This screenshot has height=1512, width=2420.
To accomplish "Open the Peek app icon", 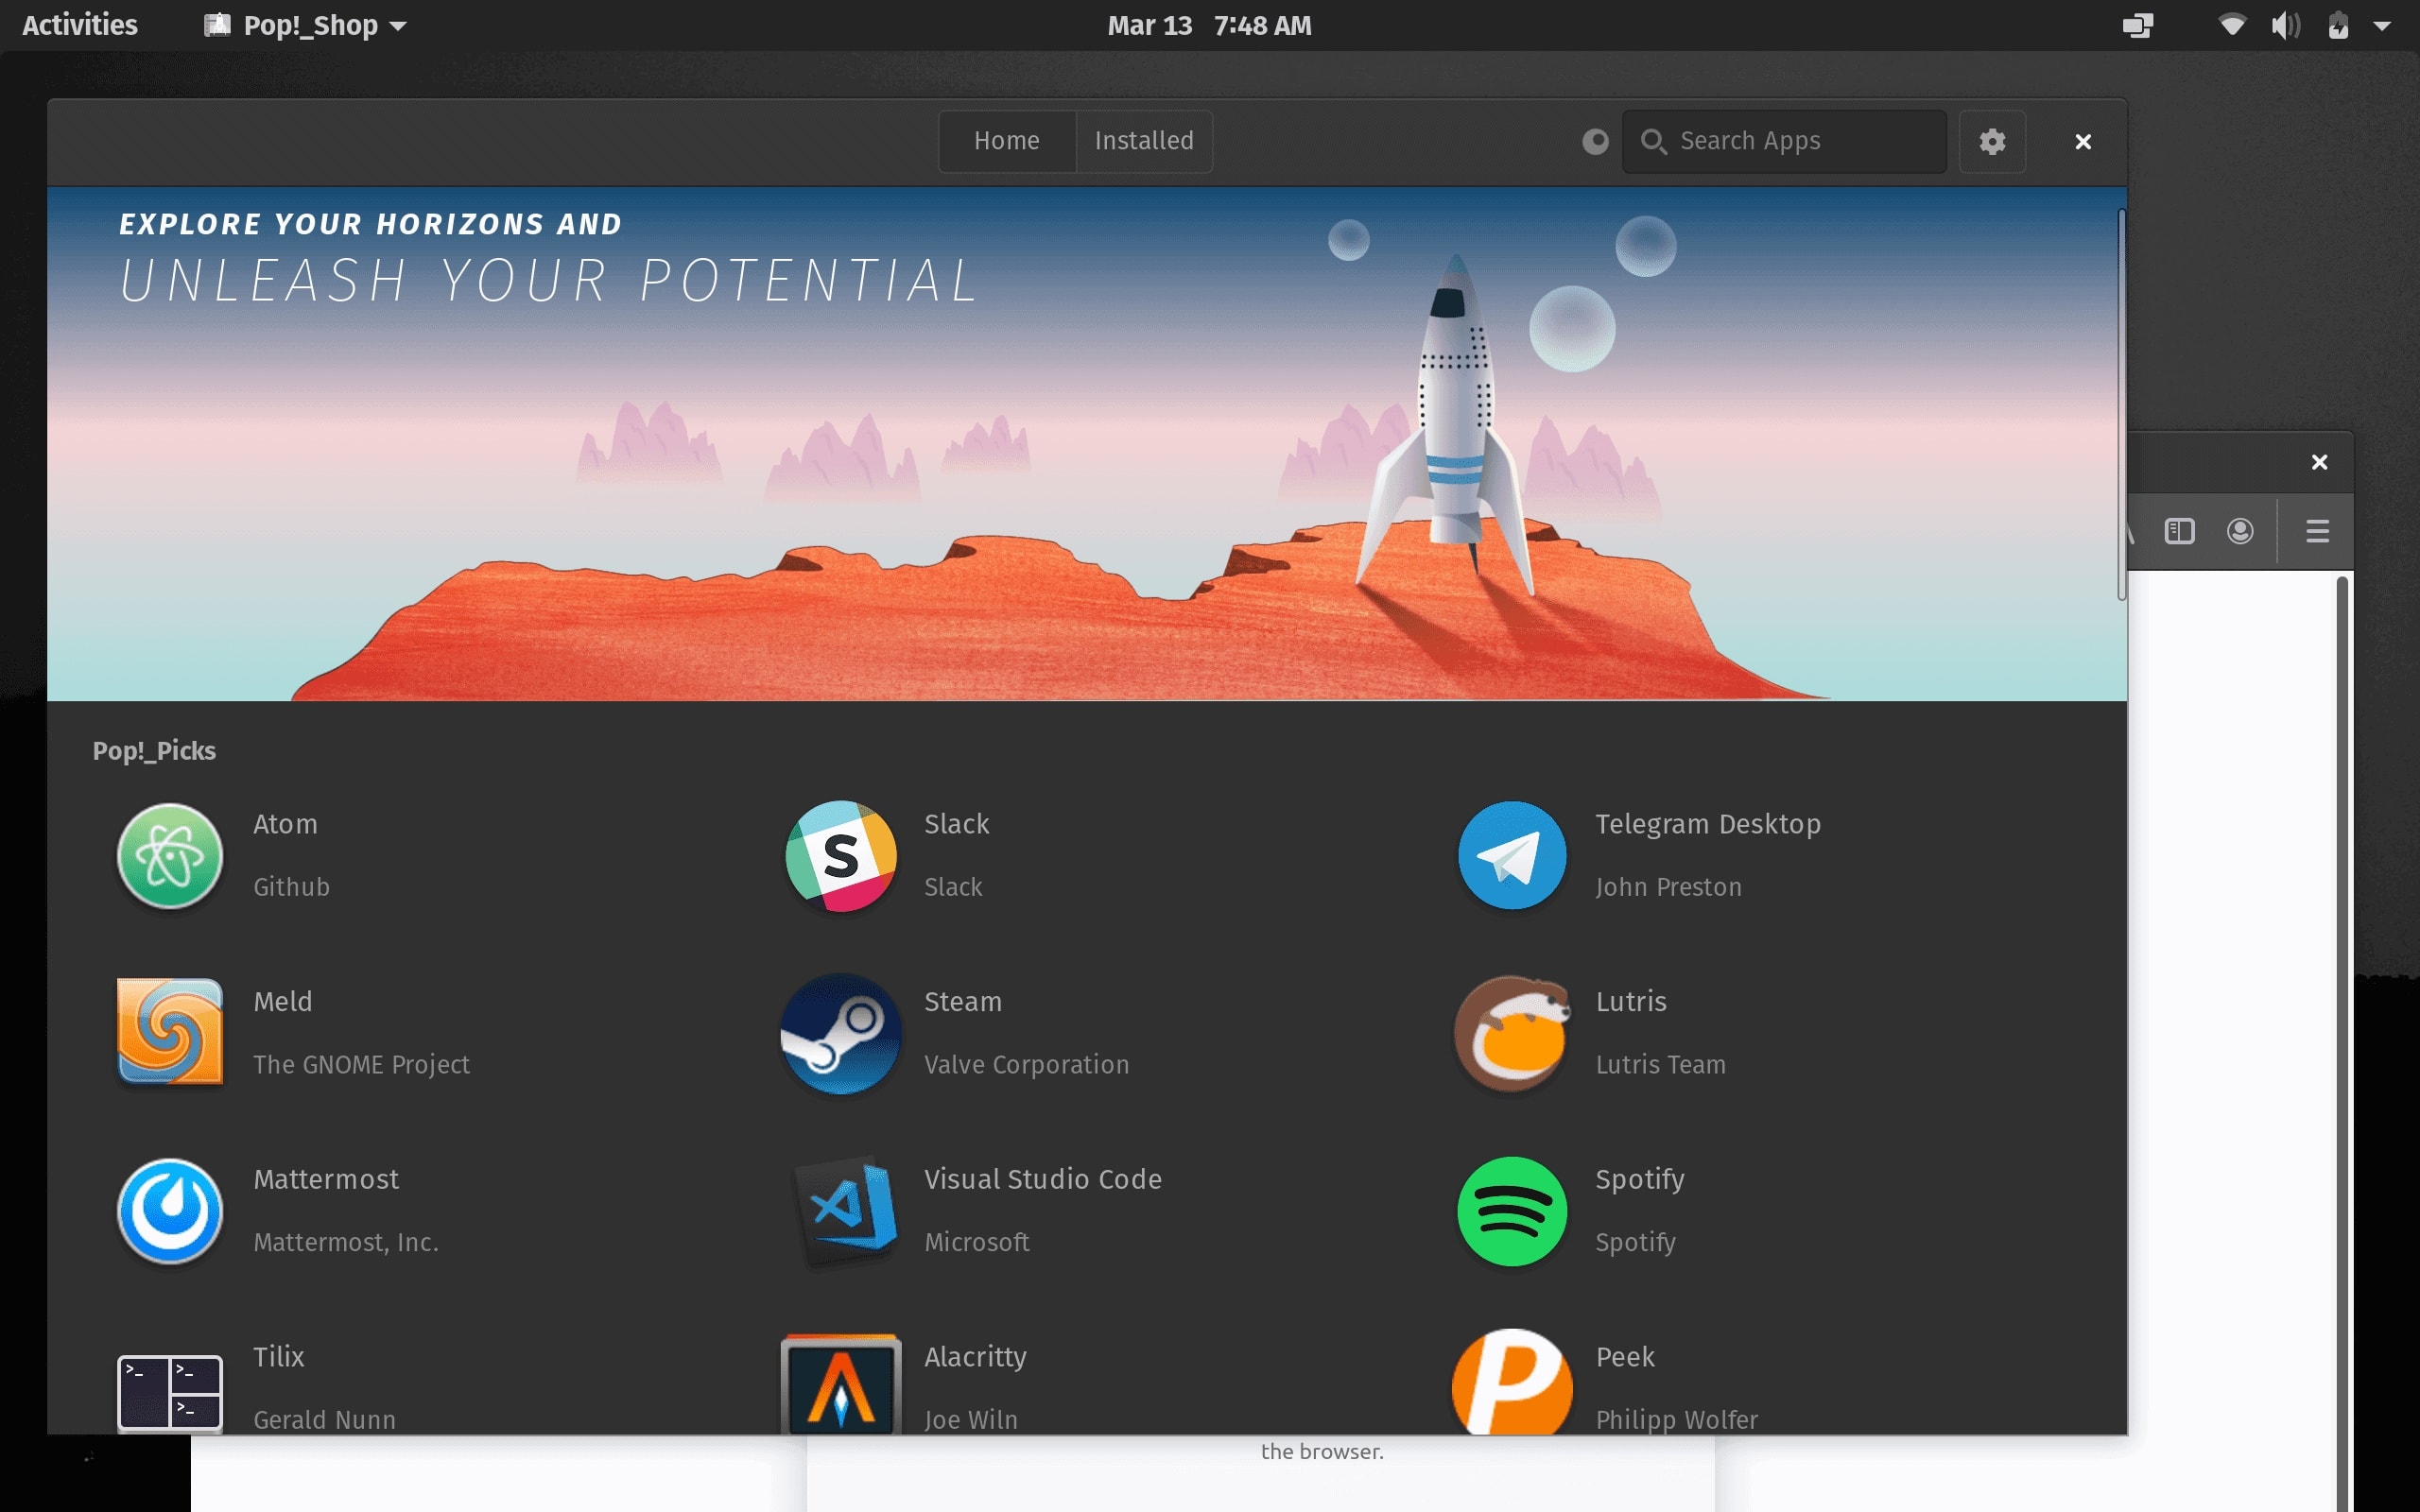I will click(x=1512, y=1382).
